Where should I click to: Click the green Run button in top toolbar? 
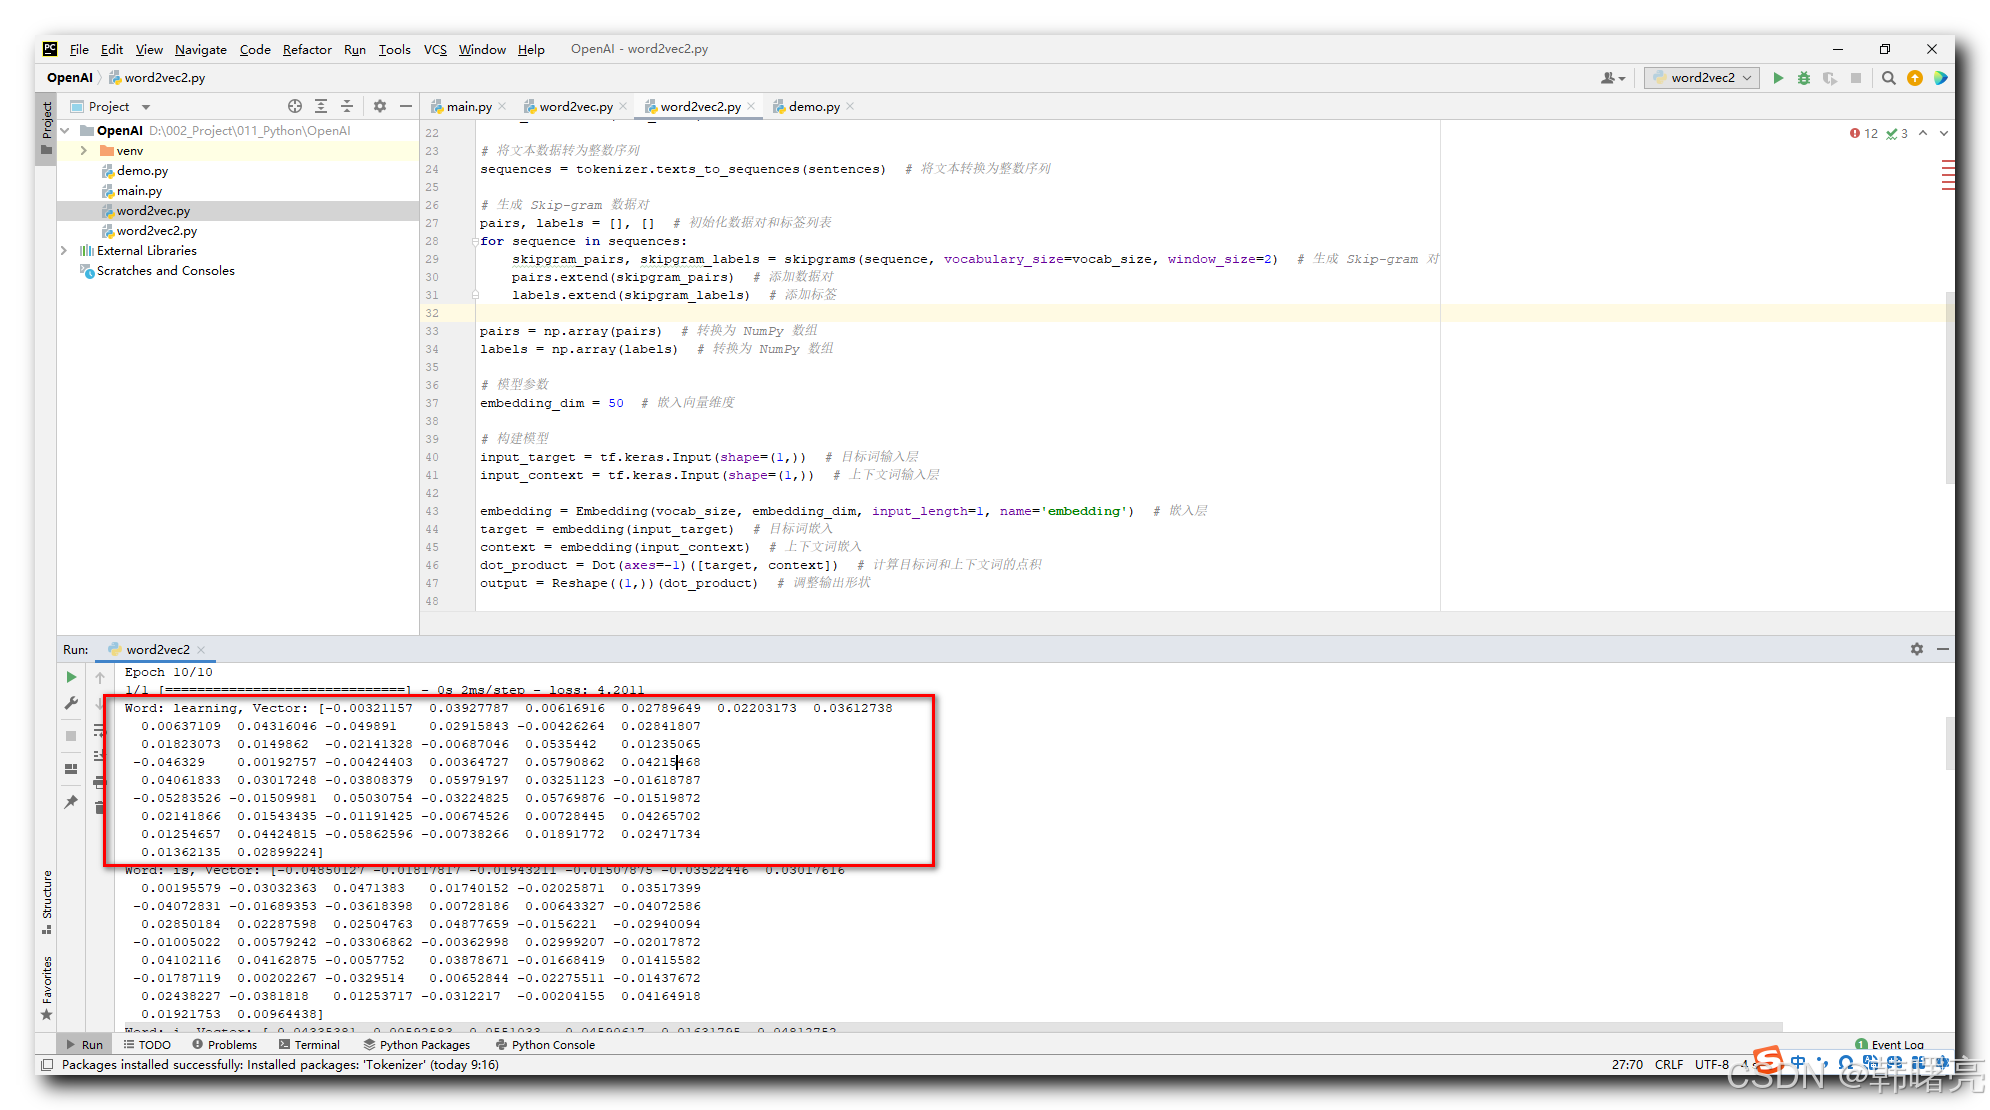coord(1778,78)
